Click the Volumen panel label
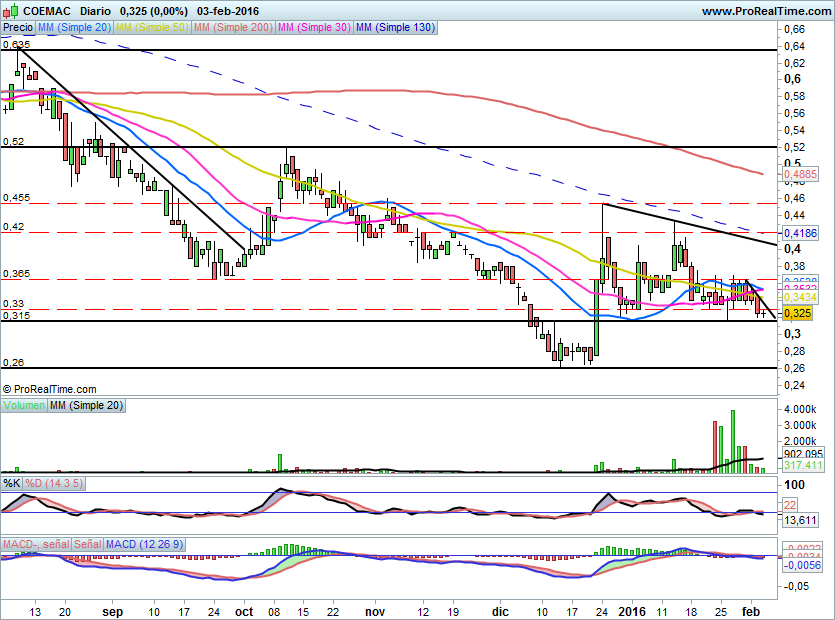This screenshot has width=835, height=620. click(24, 405)
